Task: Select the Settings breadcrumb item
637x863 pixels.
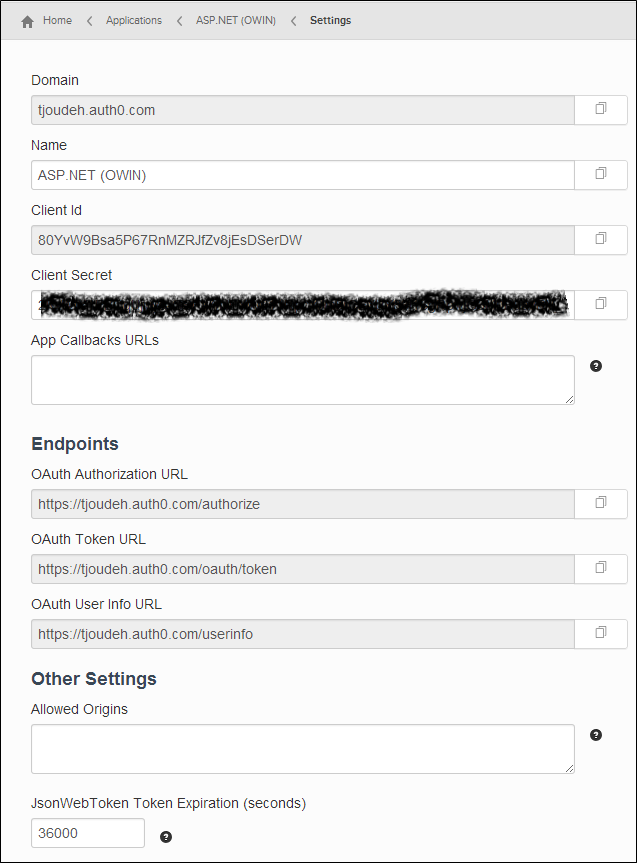Action: 330,20
